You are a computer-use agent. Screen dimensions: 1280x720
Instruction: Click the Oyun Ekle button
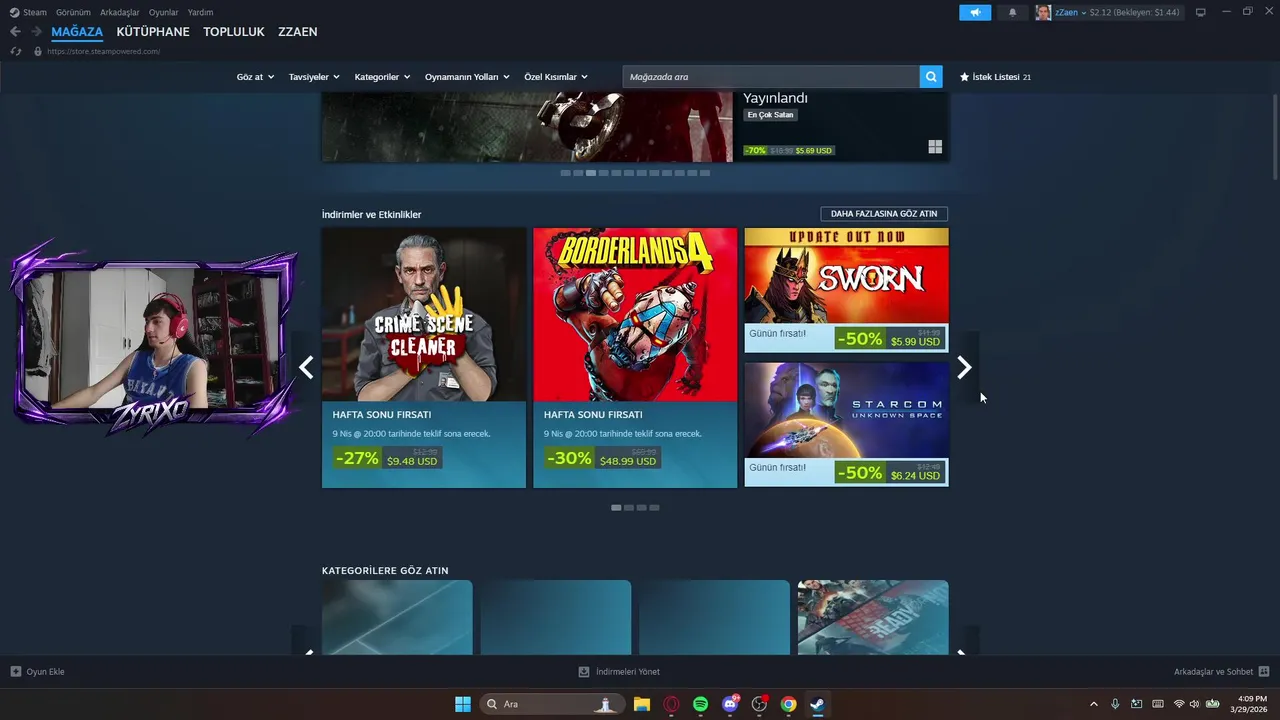(x=38, y=672)
